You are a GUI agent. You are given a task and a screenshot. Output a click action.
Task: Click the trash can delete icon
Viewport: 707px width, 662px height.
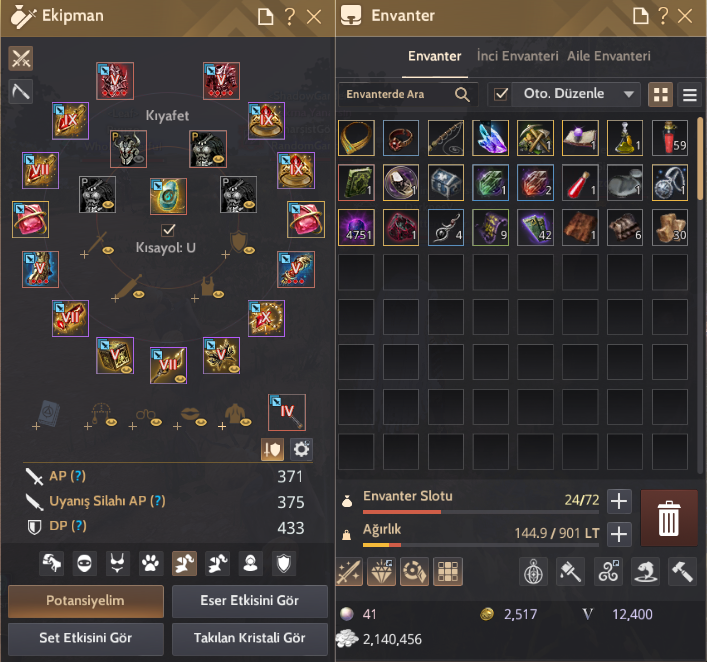(669, 518)
